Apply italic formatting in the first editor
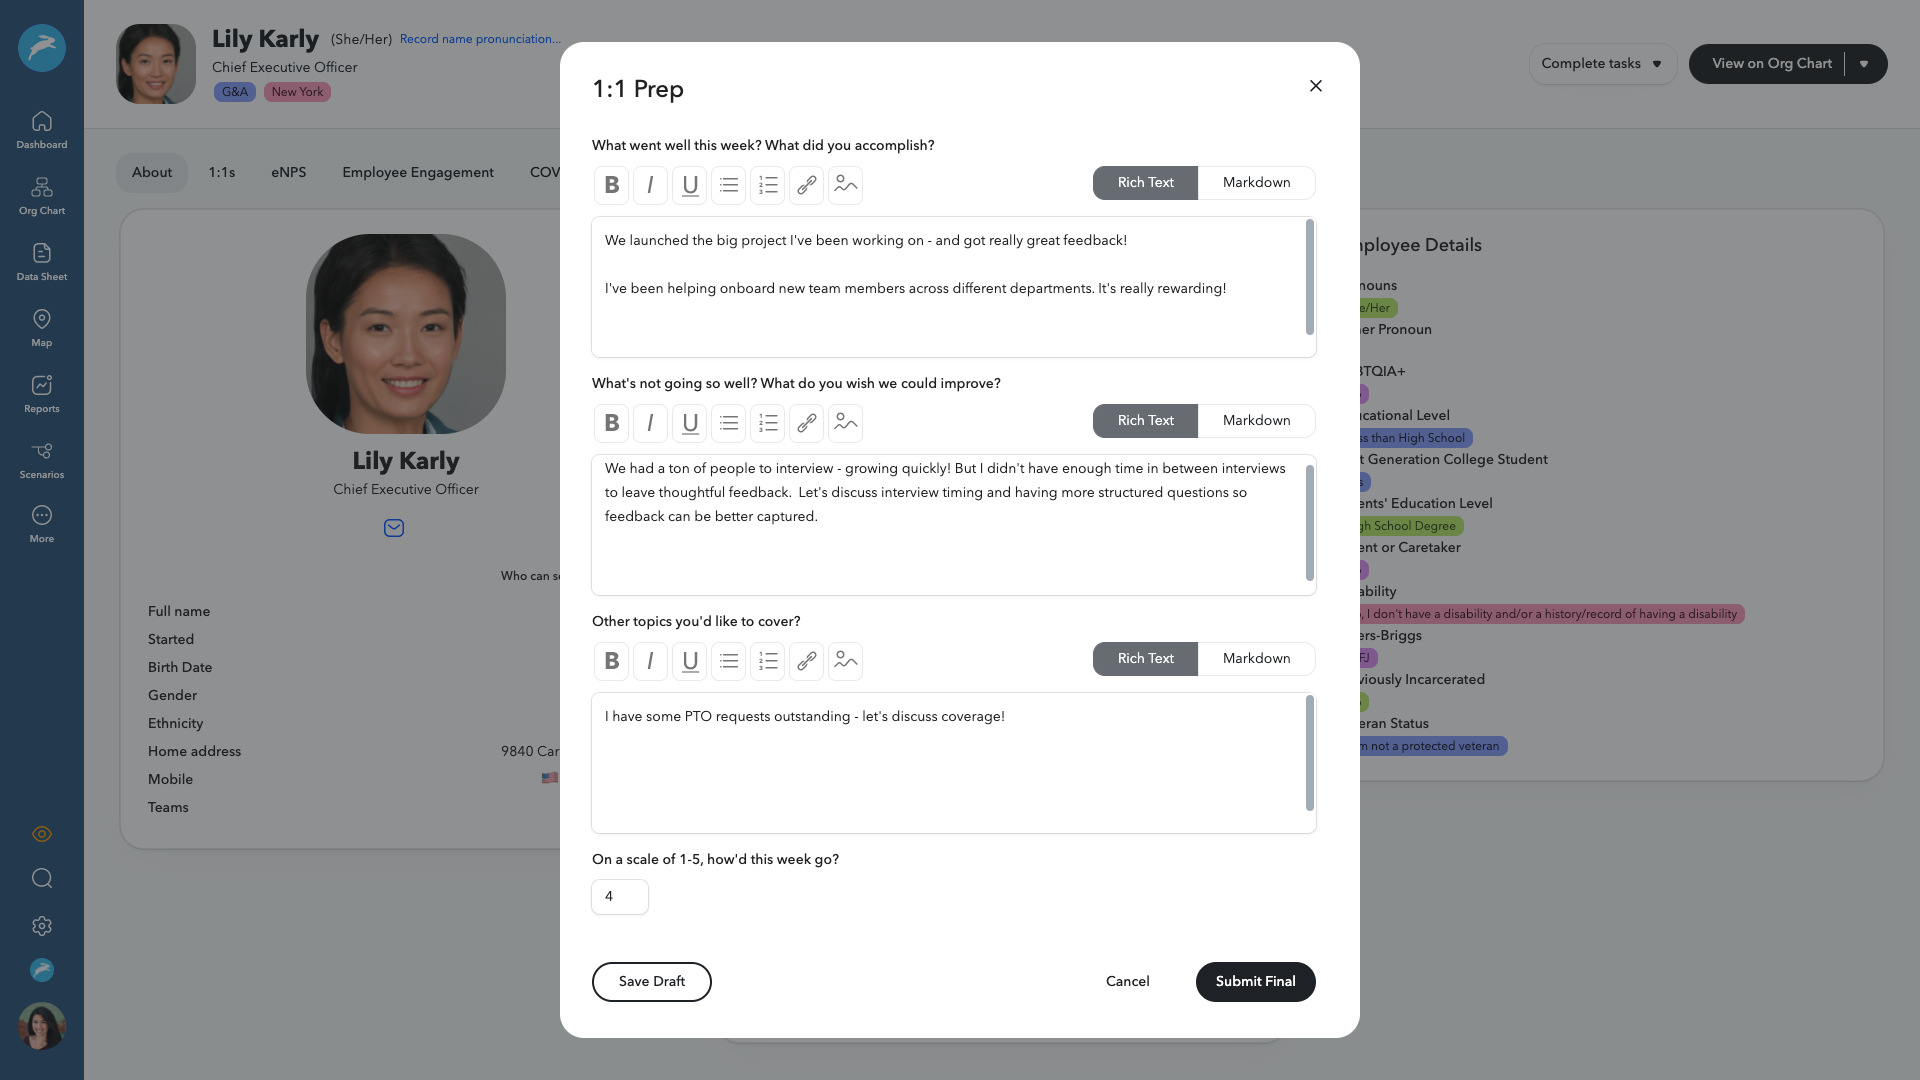This screenshot has width=1920, height=1080. point(650,185)
